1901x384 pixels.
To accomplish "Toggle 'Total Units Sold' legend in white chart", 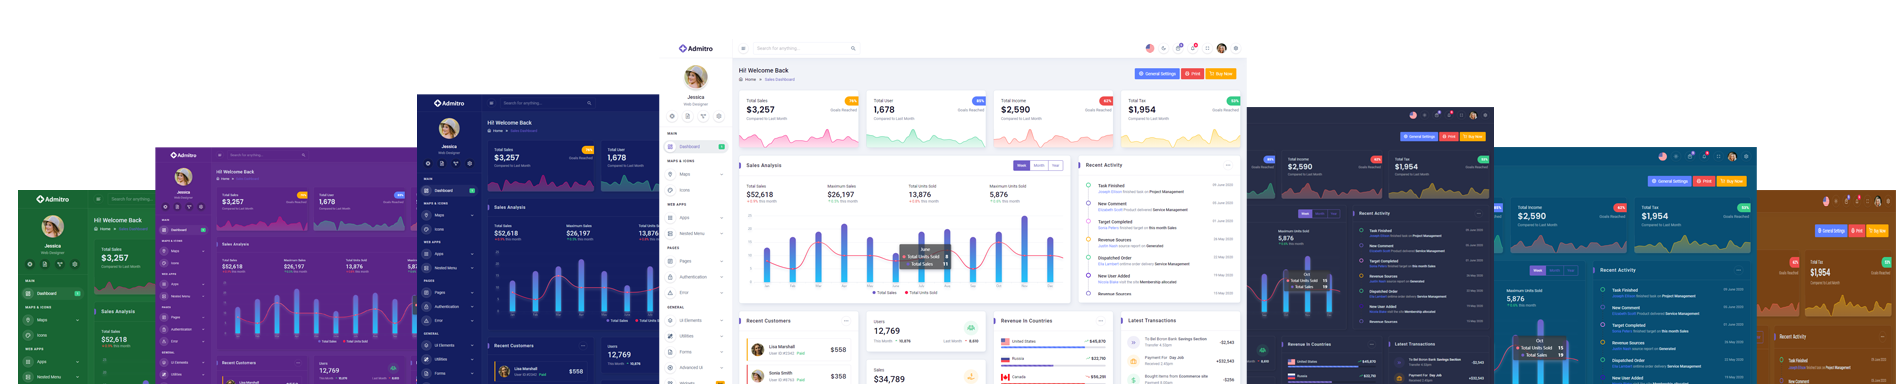I will [921, 293].
